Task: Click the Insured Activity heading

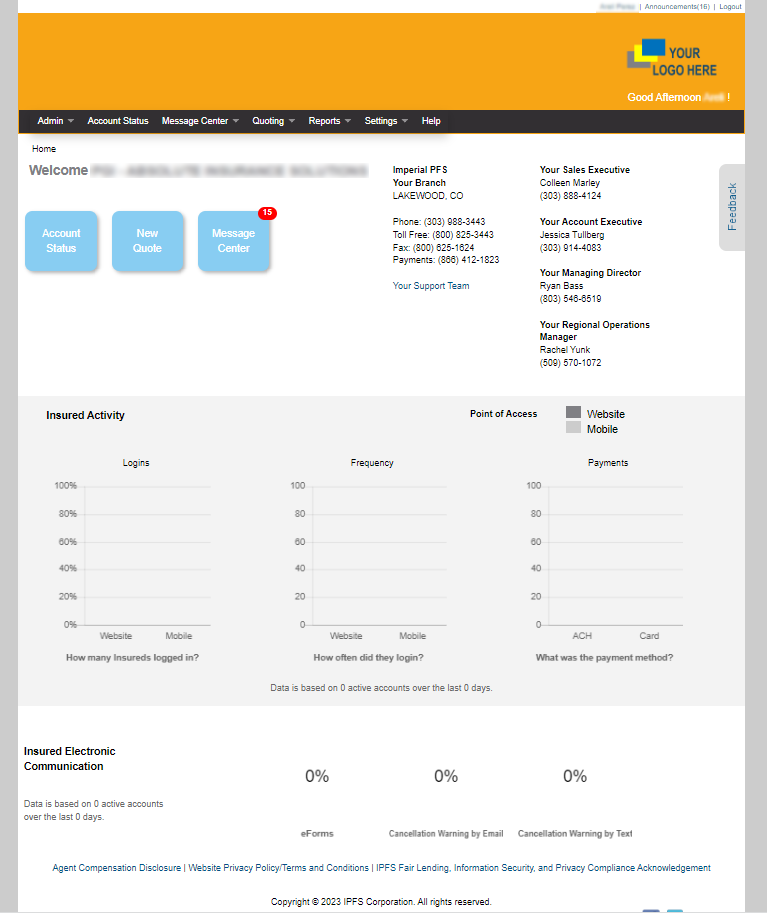Action: tap(86, 415)
